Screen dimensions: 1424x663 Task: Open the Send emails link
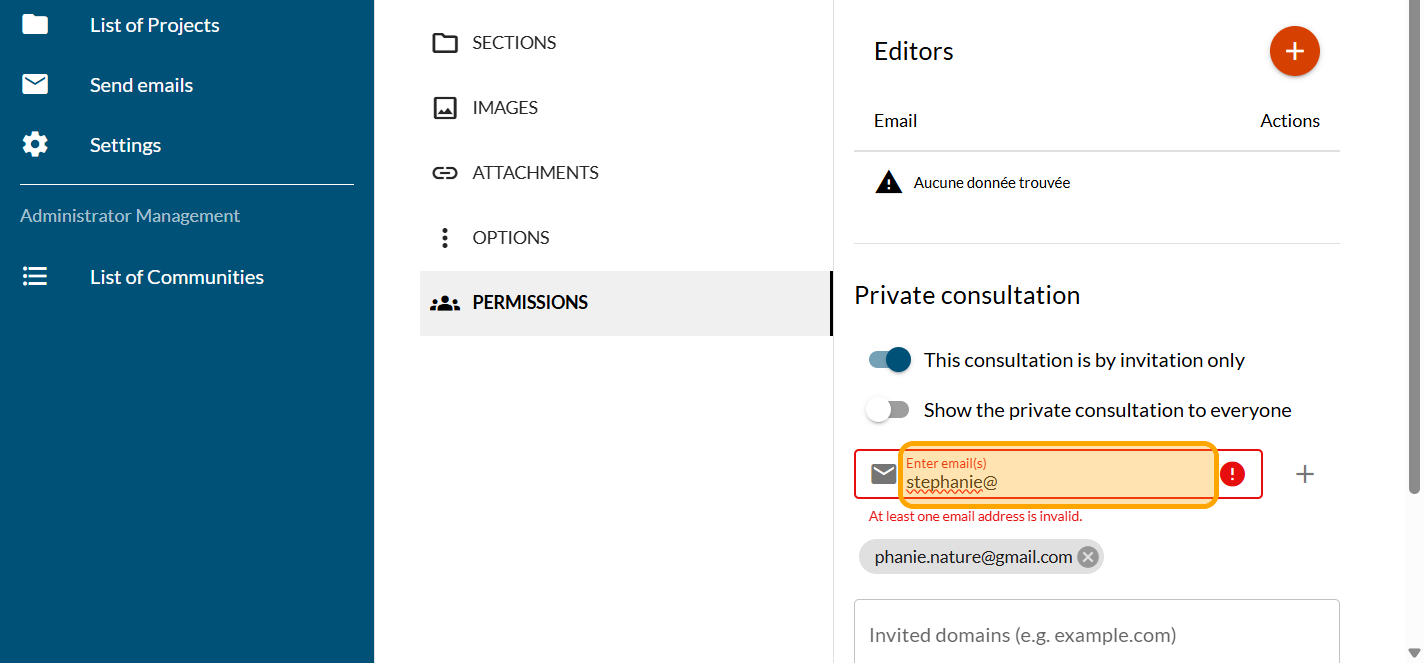[141, 85]
